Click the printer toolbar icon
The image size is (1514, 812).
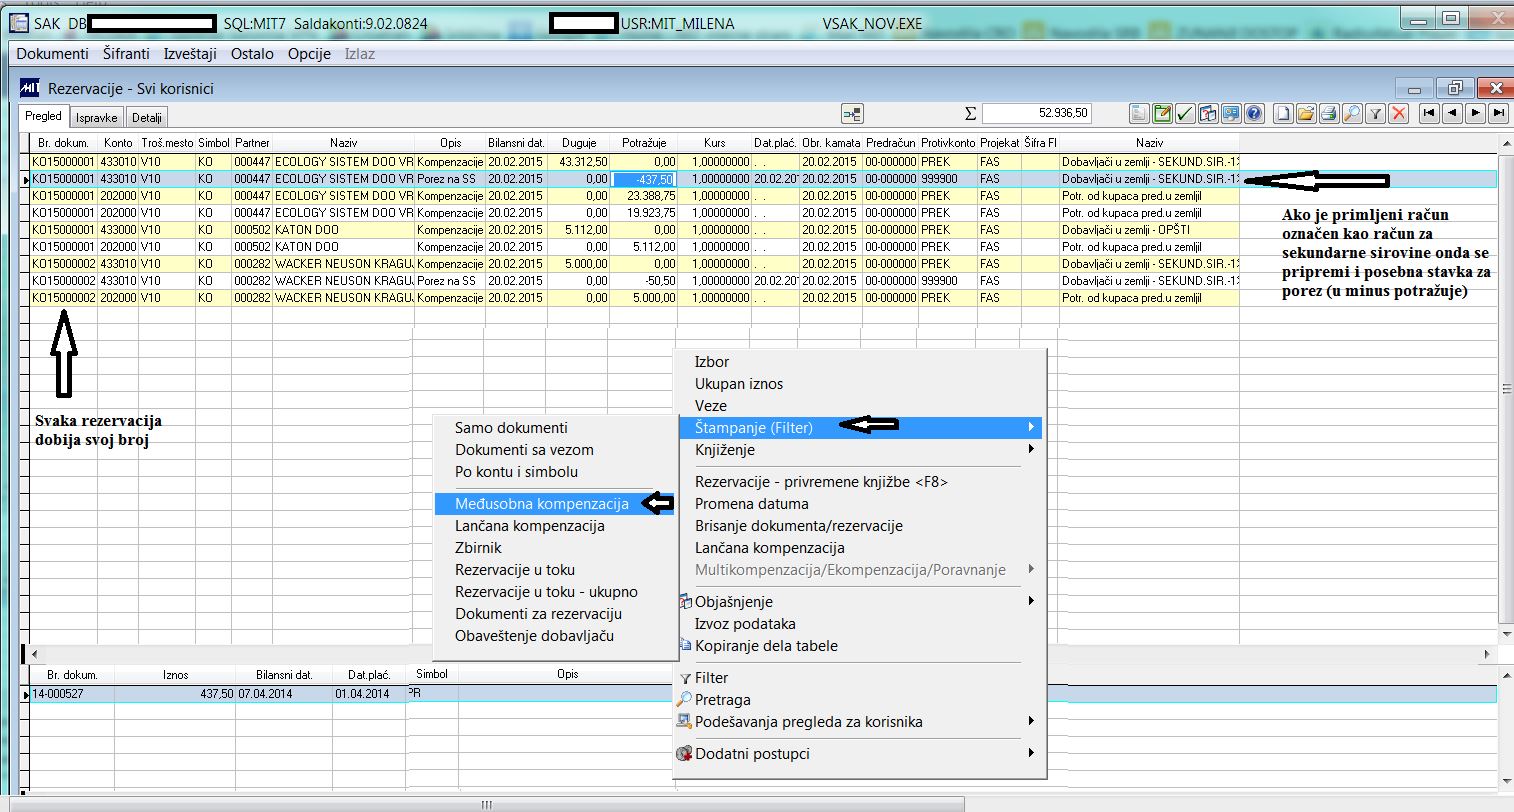coord(1329,114)
